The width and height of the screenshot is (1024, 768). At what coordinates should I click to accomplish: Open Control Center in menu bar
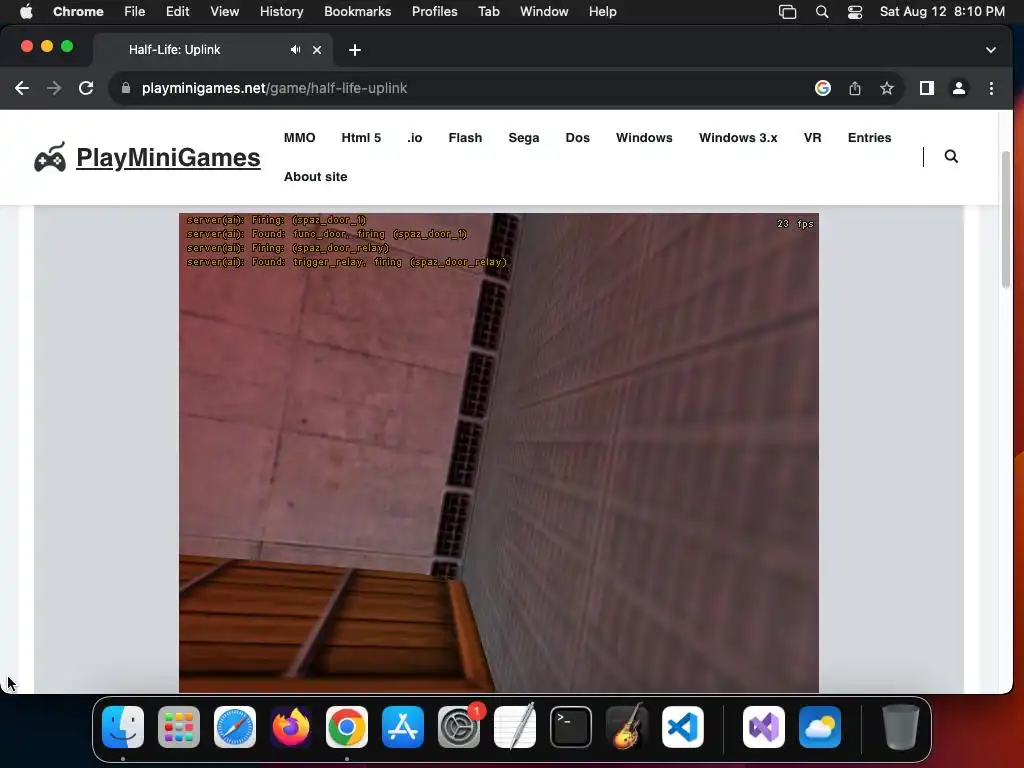855,12
